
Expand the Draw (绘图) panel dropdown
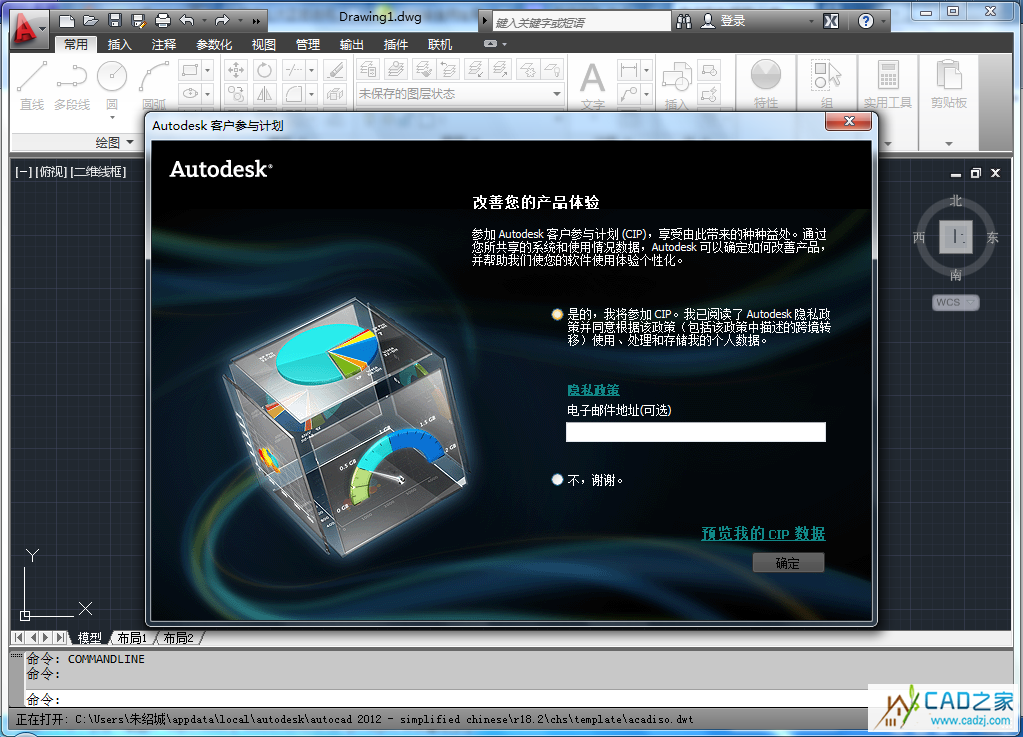pos(130,142)
